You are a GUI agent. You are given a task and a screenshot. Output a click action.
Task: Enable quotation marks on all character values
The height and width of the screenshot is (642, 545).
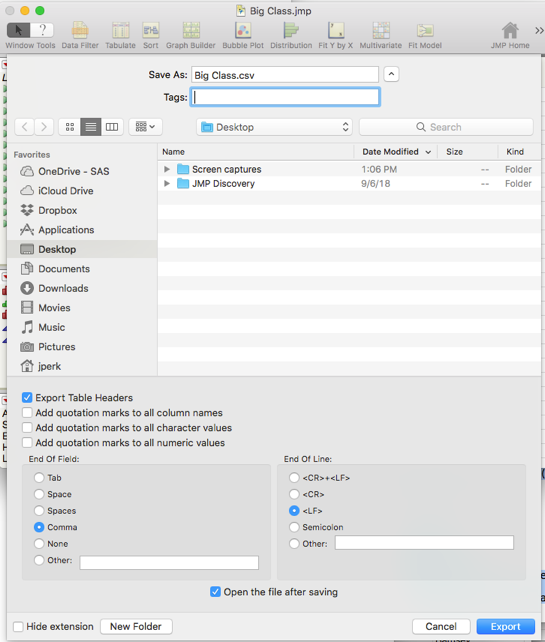coord(27,427)
